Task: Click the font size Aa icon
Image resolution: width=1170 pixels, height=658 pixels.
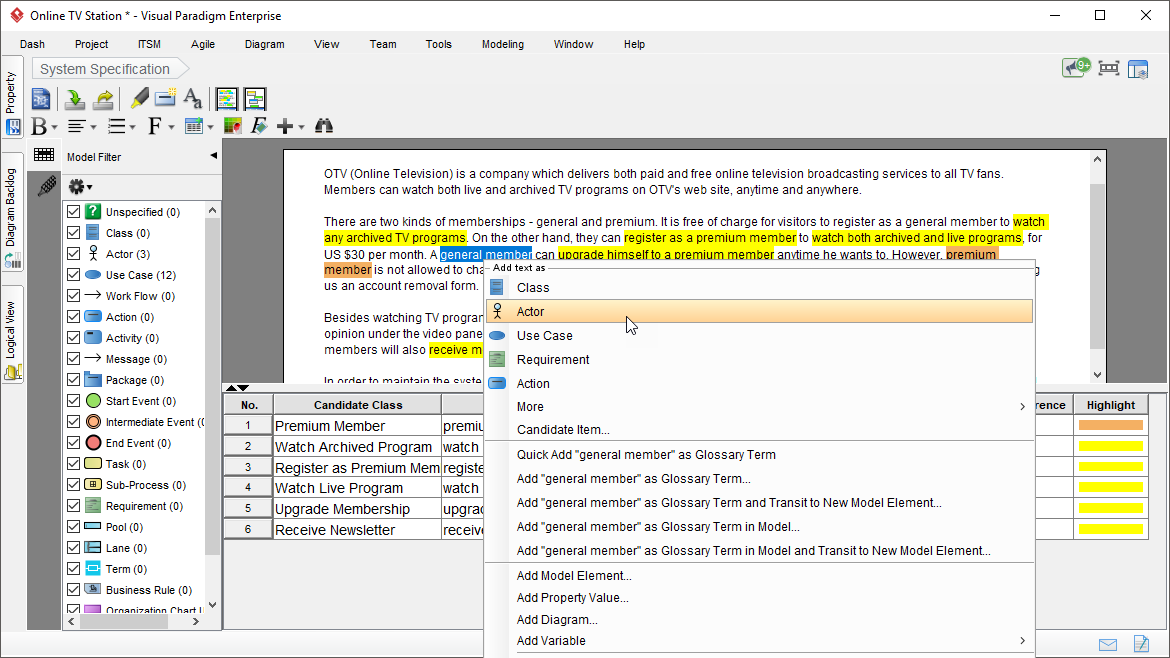Action: 193,98
